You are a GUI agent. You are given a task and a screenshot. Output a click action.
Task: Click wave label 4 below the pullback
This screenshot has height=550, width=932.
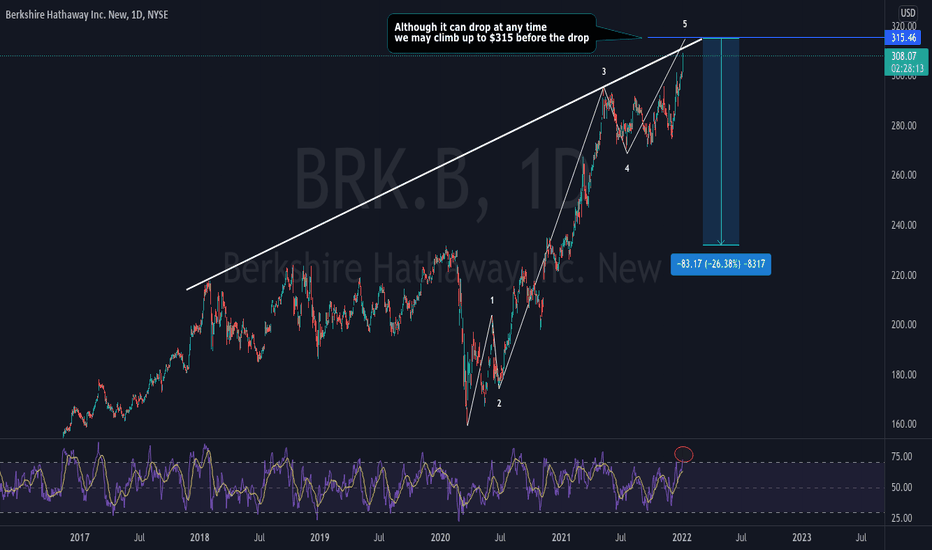(626, 169)
